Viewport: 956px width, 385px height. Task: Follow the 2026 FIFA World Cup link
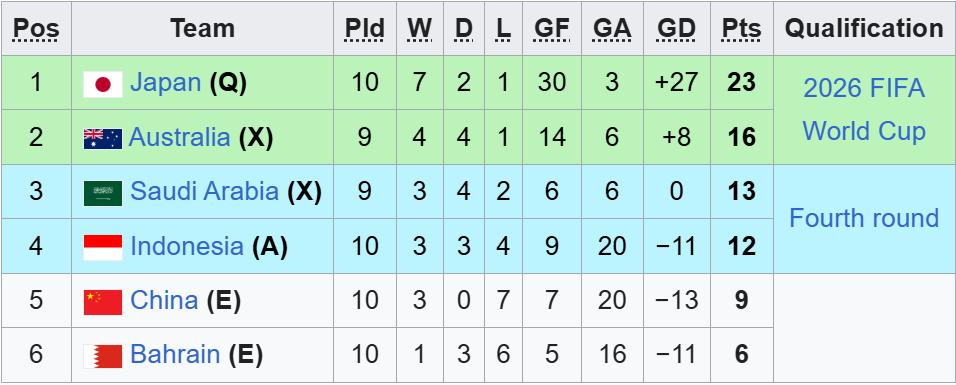[864, 110]
